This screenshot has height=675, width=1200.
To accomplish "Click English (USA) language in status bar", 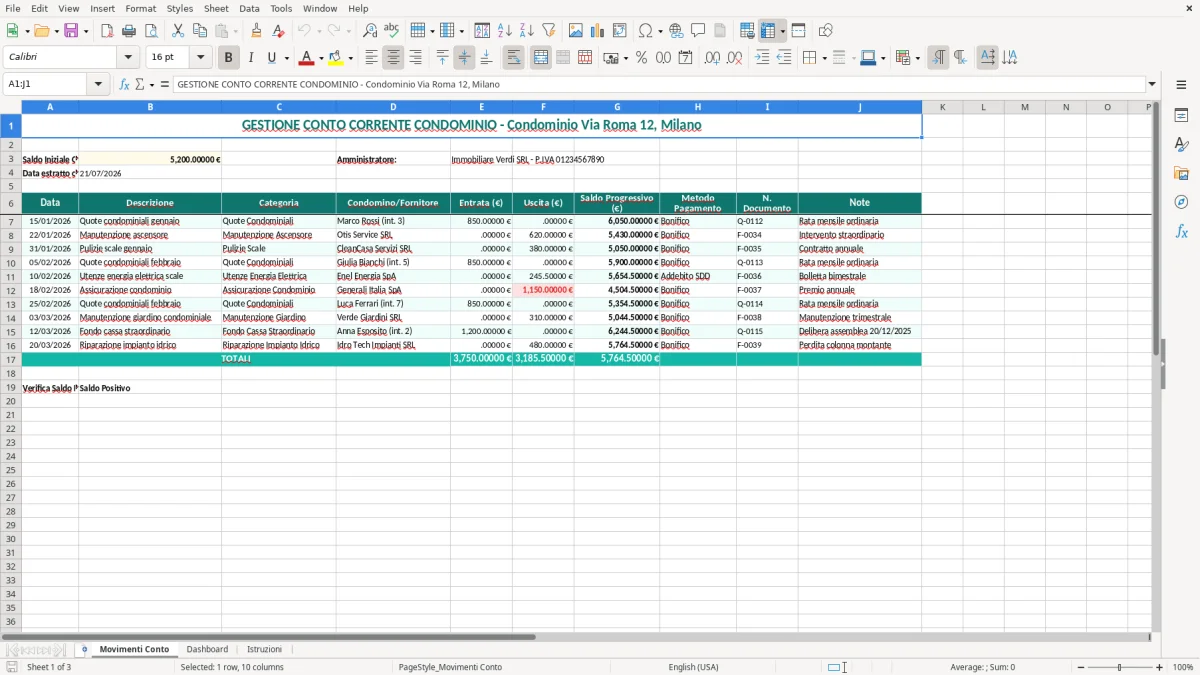I will coord(693,667).
